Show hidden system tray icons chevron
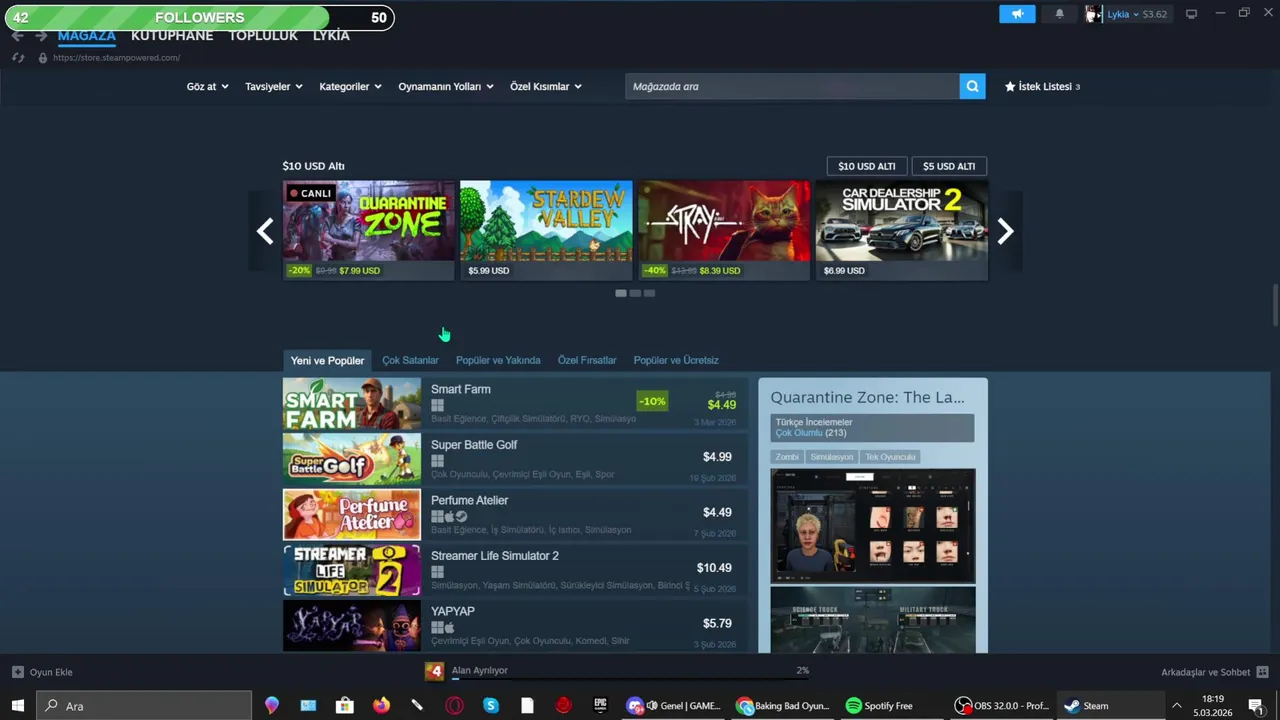 1176,705
